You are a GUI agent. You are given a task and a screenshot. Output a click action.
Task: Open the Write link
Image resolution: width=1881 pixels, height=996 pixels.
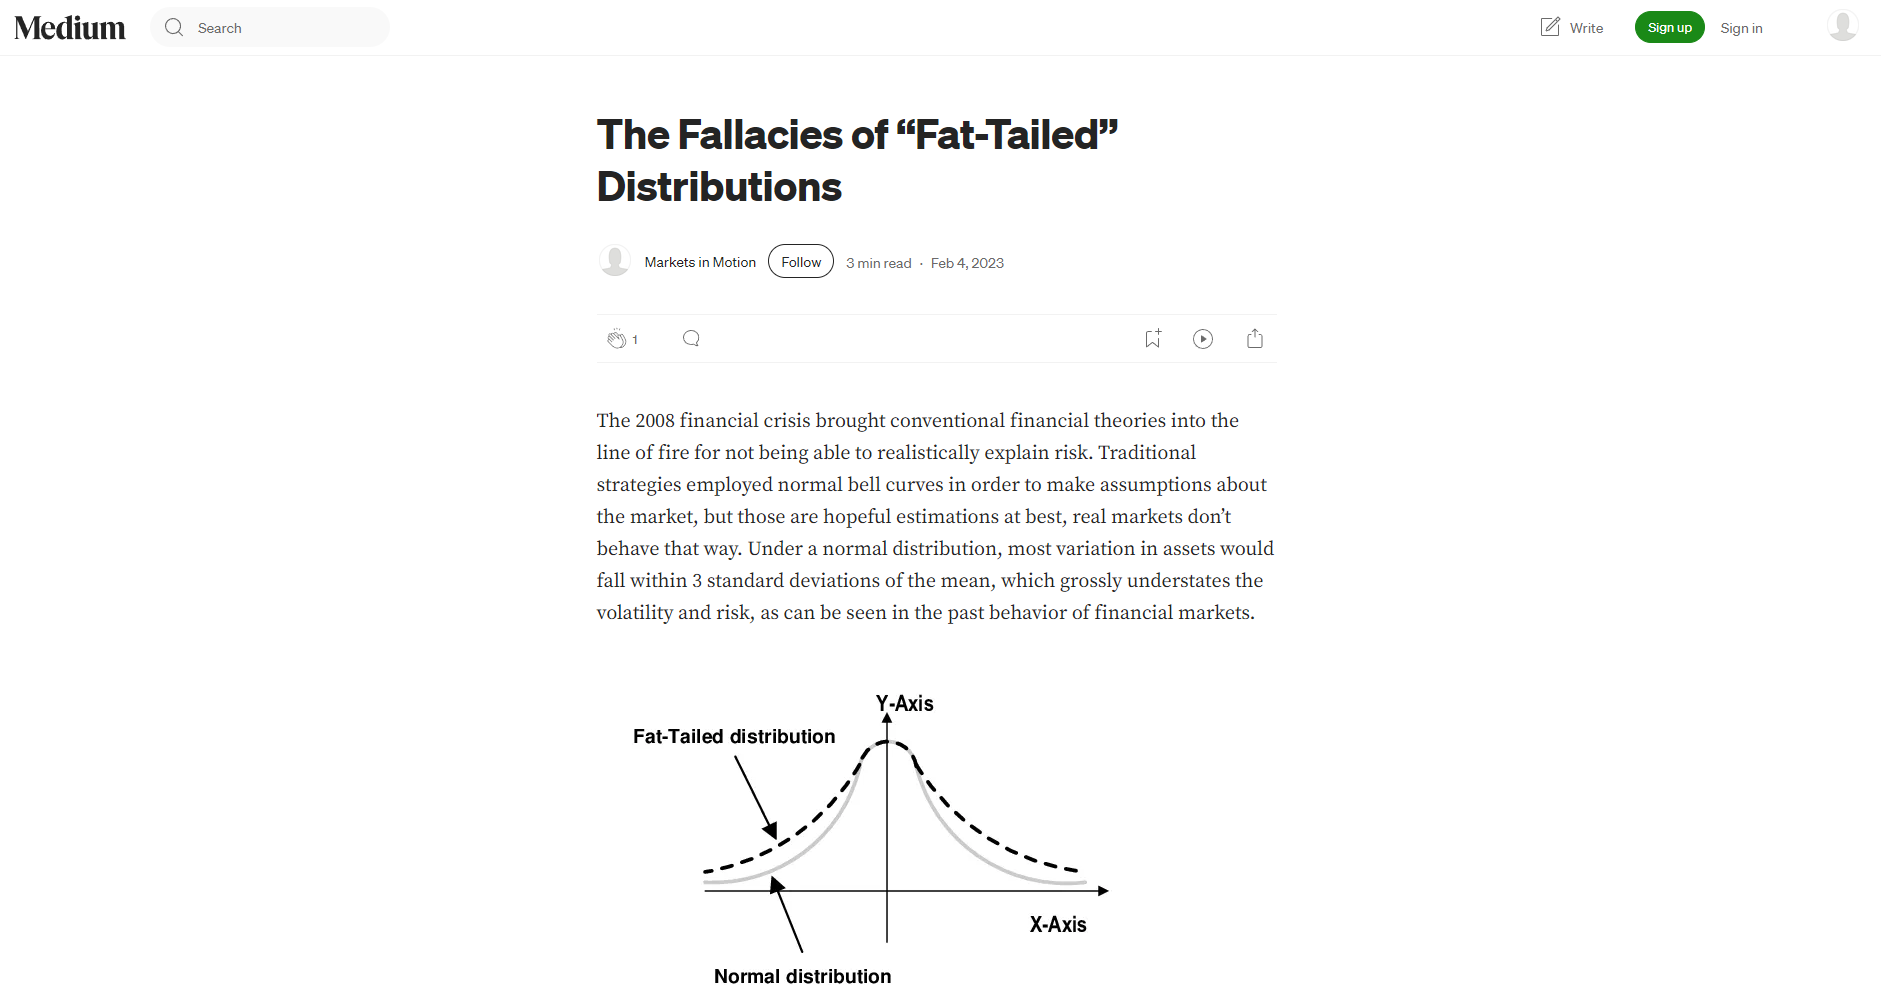[x=1572, y=28]
